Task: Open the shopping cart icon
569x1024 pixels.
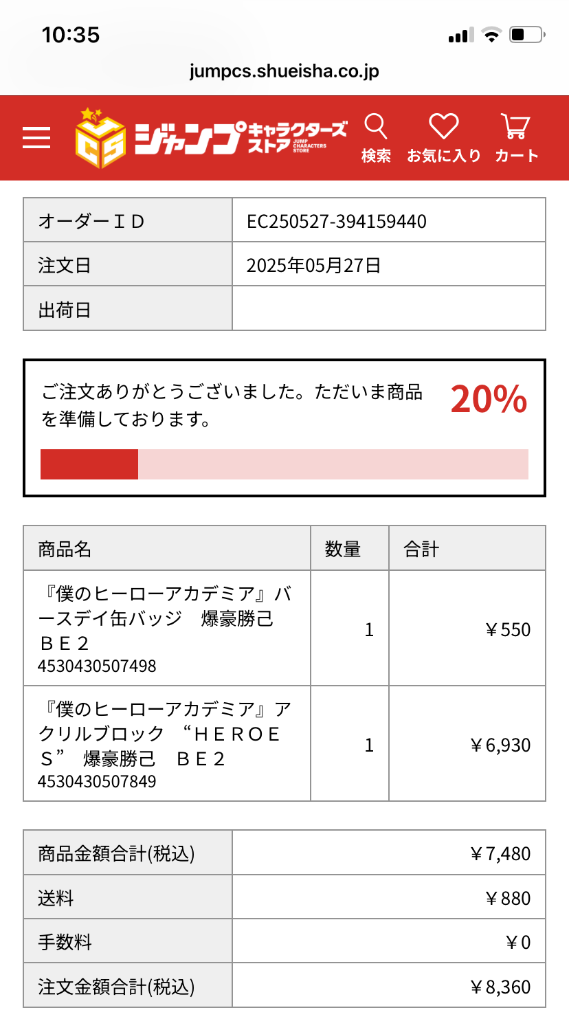Action: [515, 126]
